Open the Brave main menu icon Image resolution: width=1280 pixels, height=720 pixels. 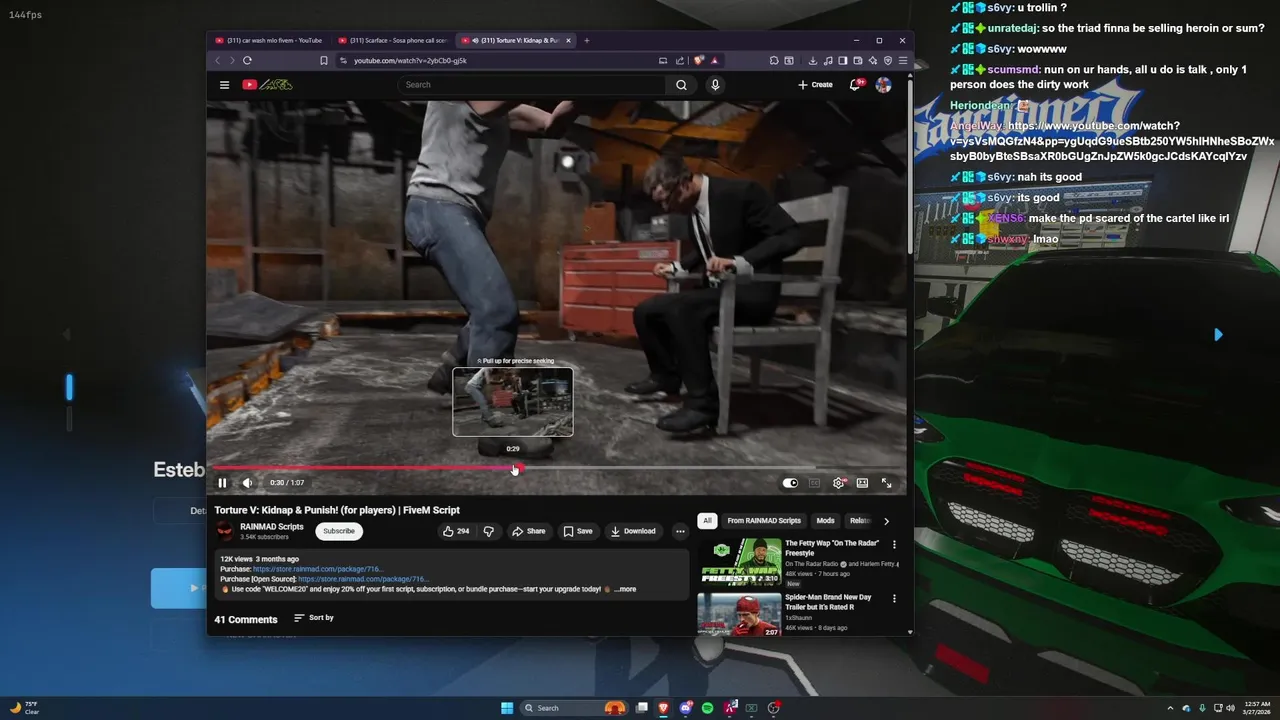click(902, 60)
